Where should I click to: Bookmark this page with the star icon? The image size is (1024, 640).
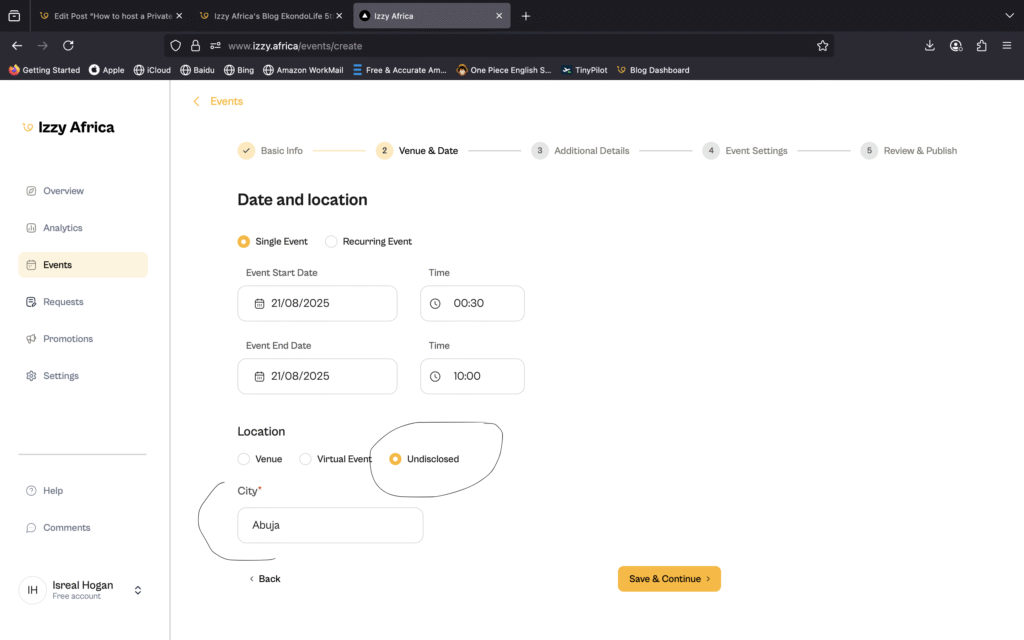822,46
